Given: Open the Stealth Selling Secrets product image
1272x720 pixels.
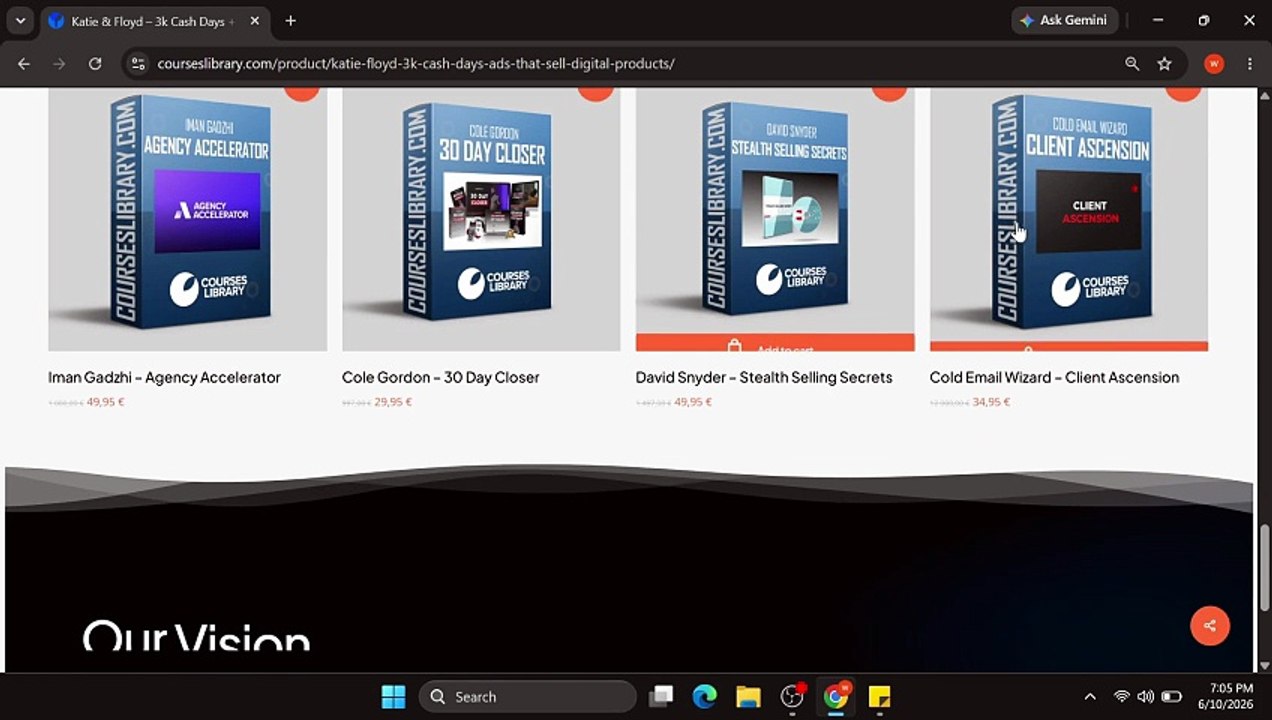Looking at the screenshot, I should click(x=775, y=211).
